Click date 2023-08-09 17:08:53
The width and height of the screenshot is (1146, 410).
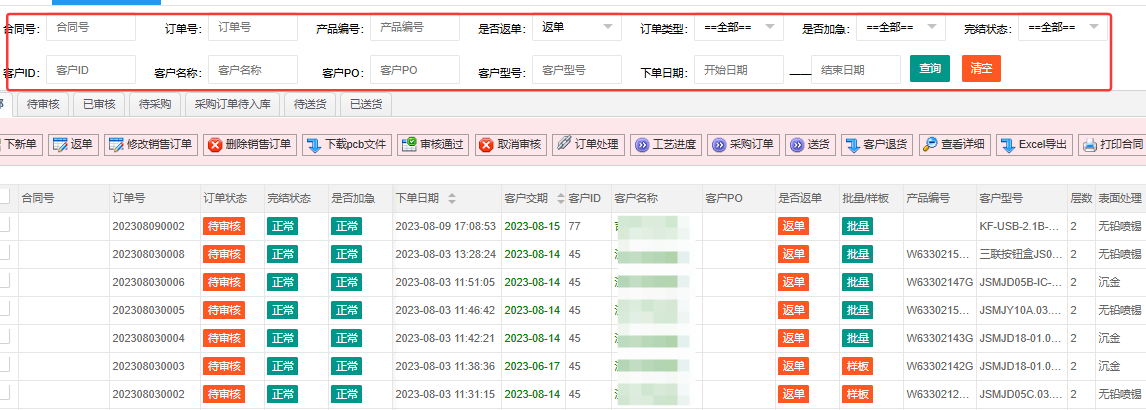point(446,227)
